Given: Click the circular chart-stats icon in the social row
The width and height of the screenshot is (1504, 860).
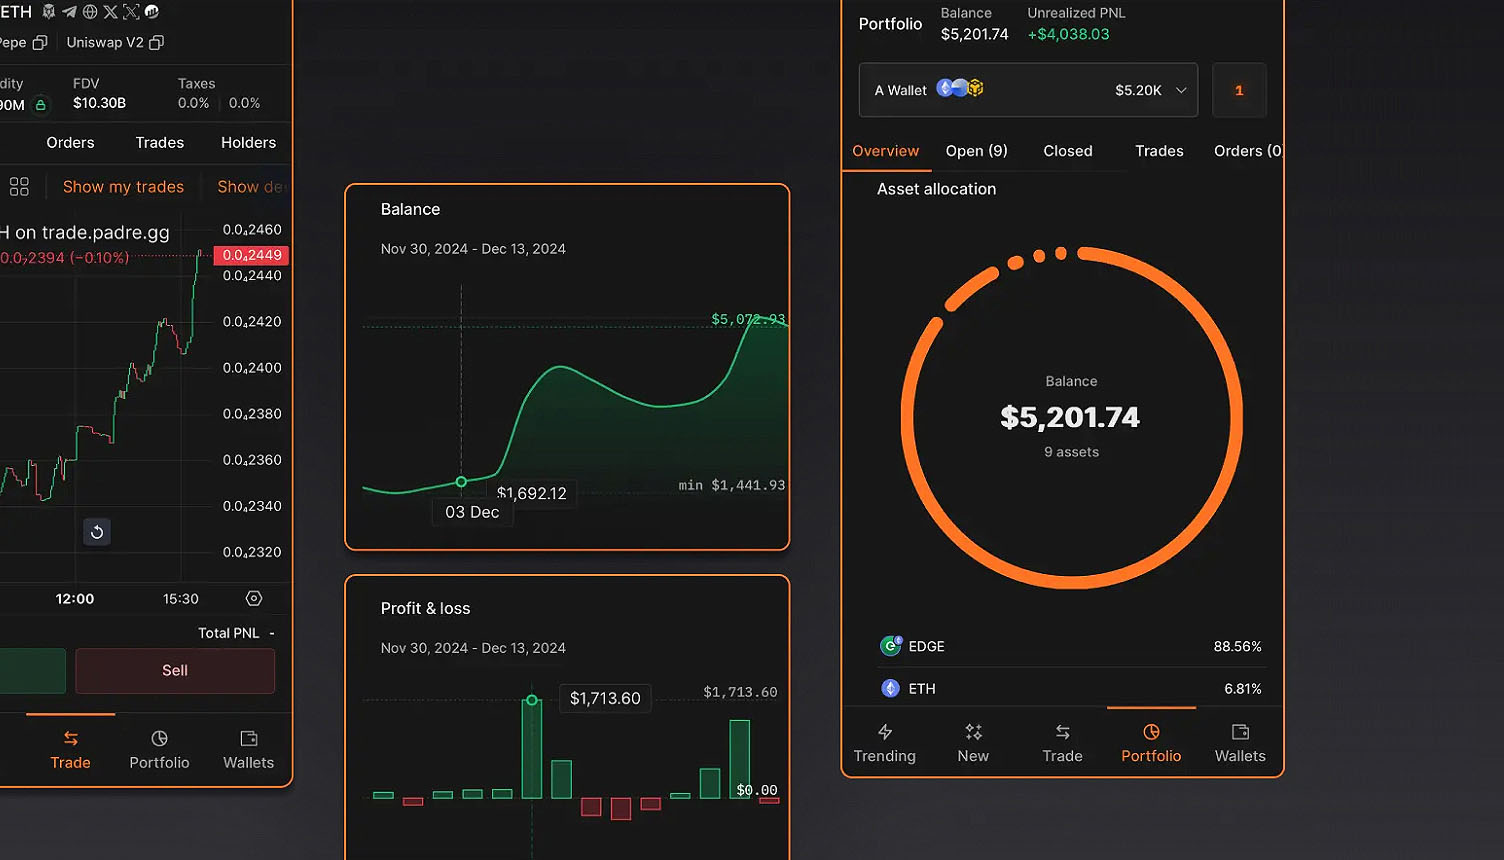Looking at the screenshot, I should [x=151, y=12].
